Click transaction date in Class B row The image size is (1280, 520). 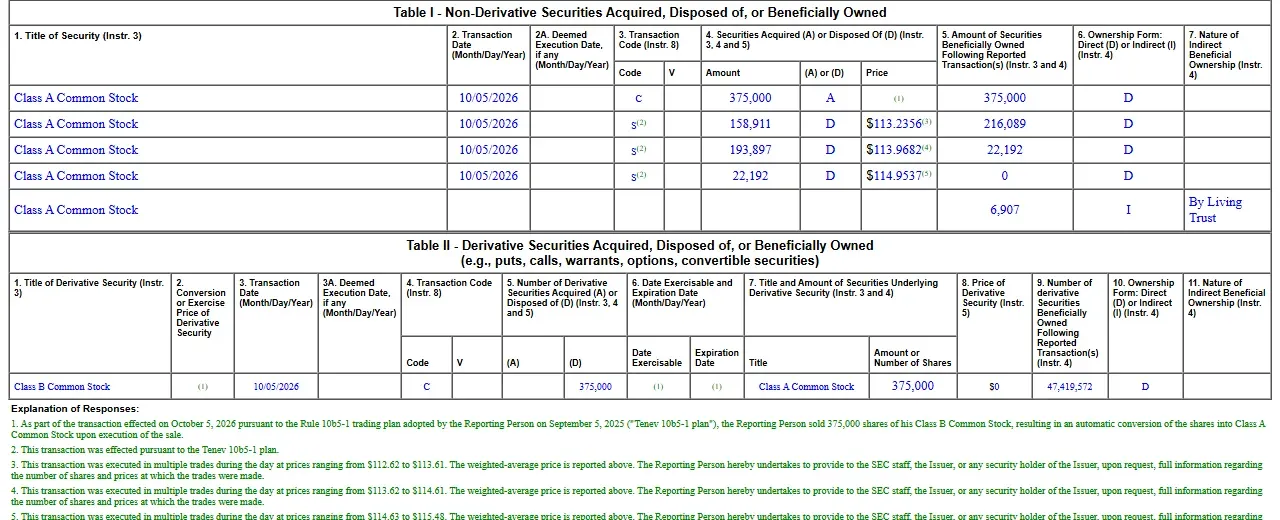tap(276, 387)
